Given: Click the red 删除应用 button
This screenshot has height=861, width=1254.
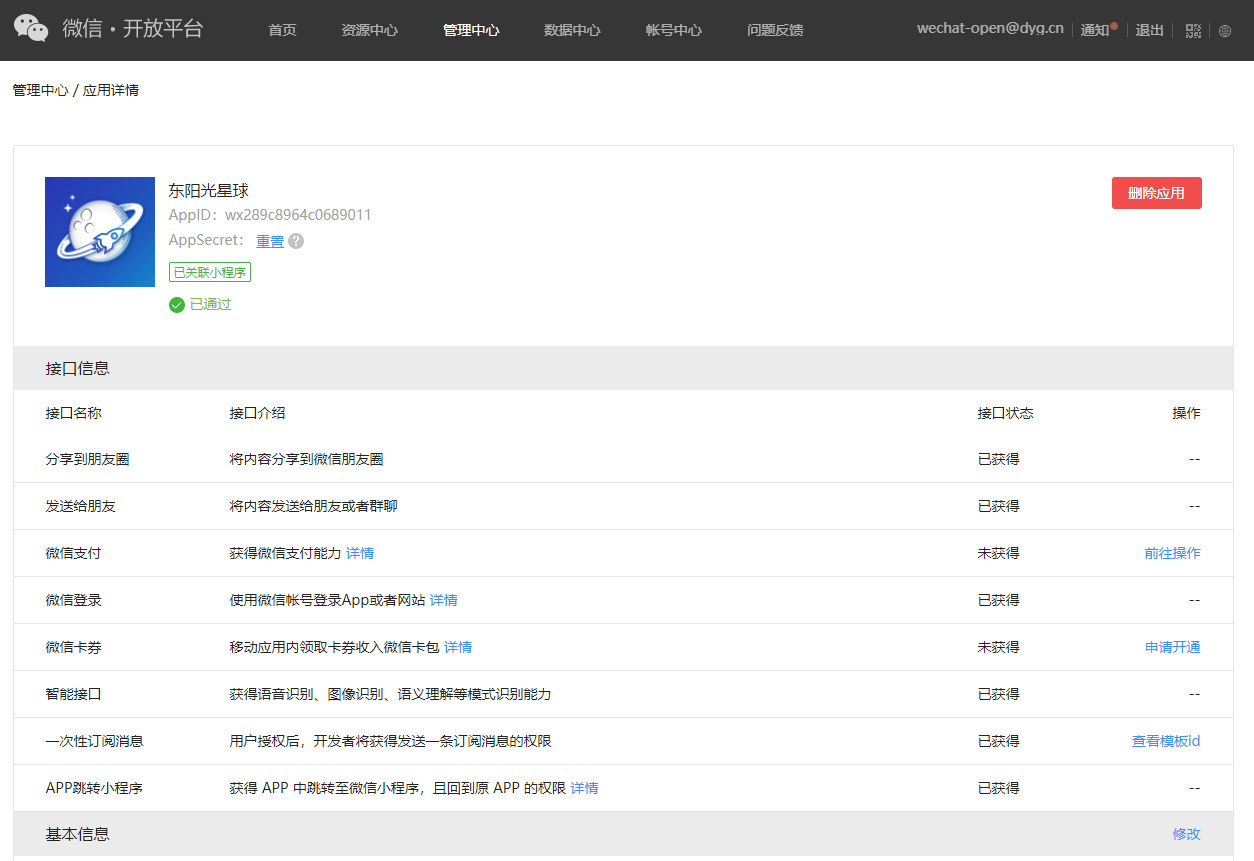Looking at the screenshot, I should tap(1157, 193).
